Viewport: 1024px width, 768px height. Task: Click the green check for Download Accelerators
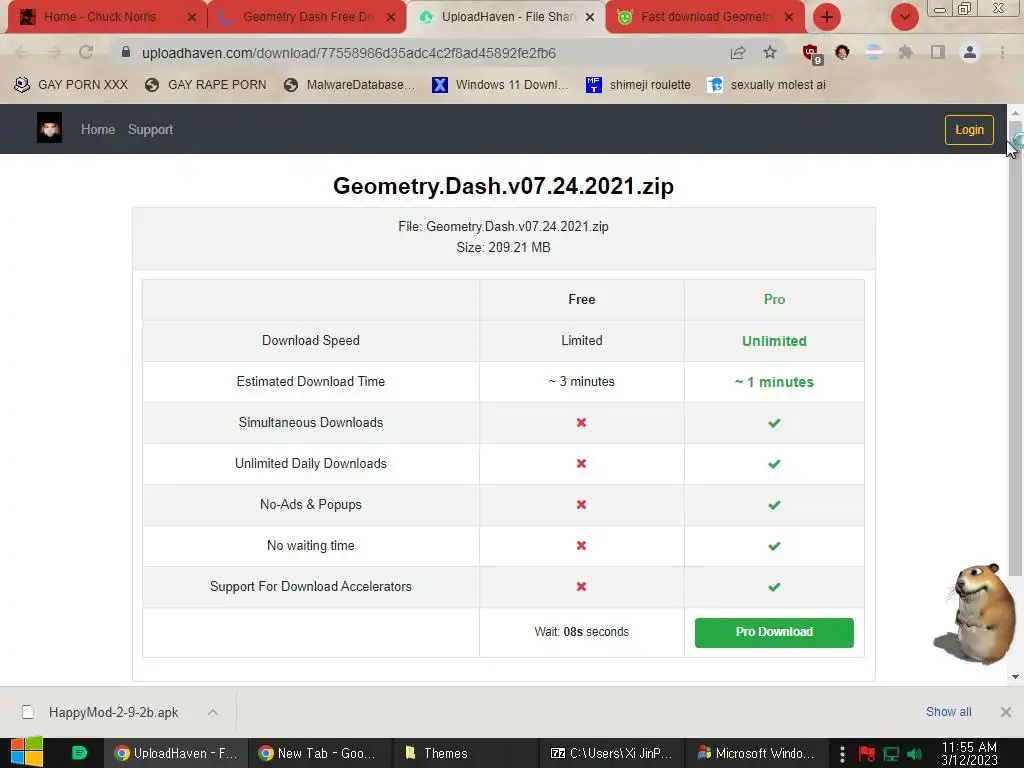click(774, 587)
